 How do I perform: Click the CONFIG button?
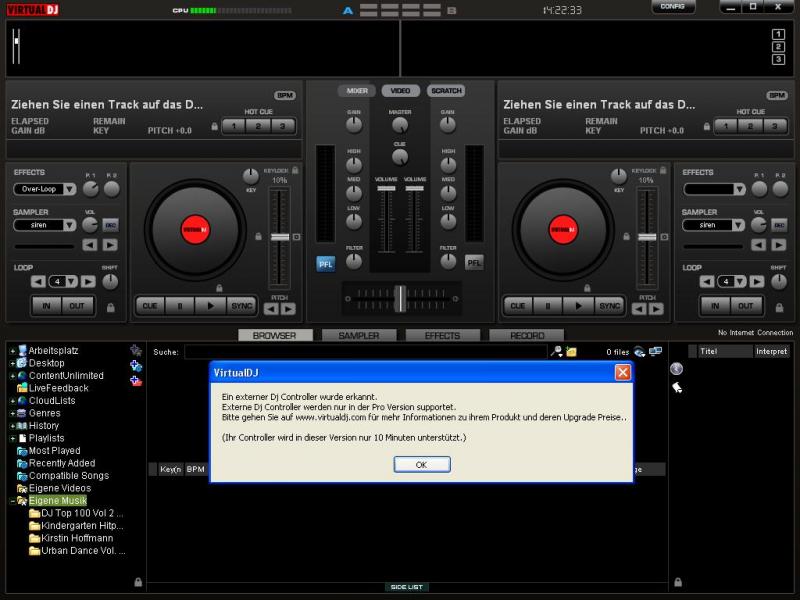tap(673, 7)
